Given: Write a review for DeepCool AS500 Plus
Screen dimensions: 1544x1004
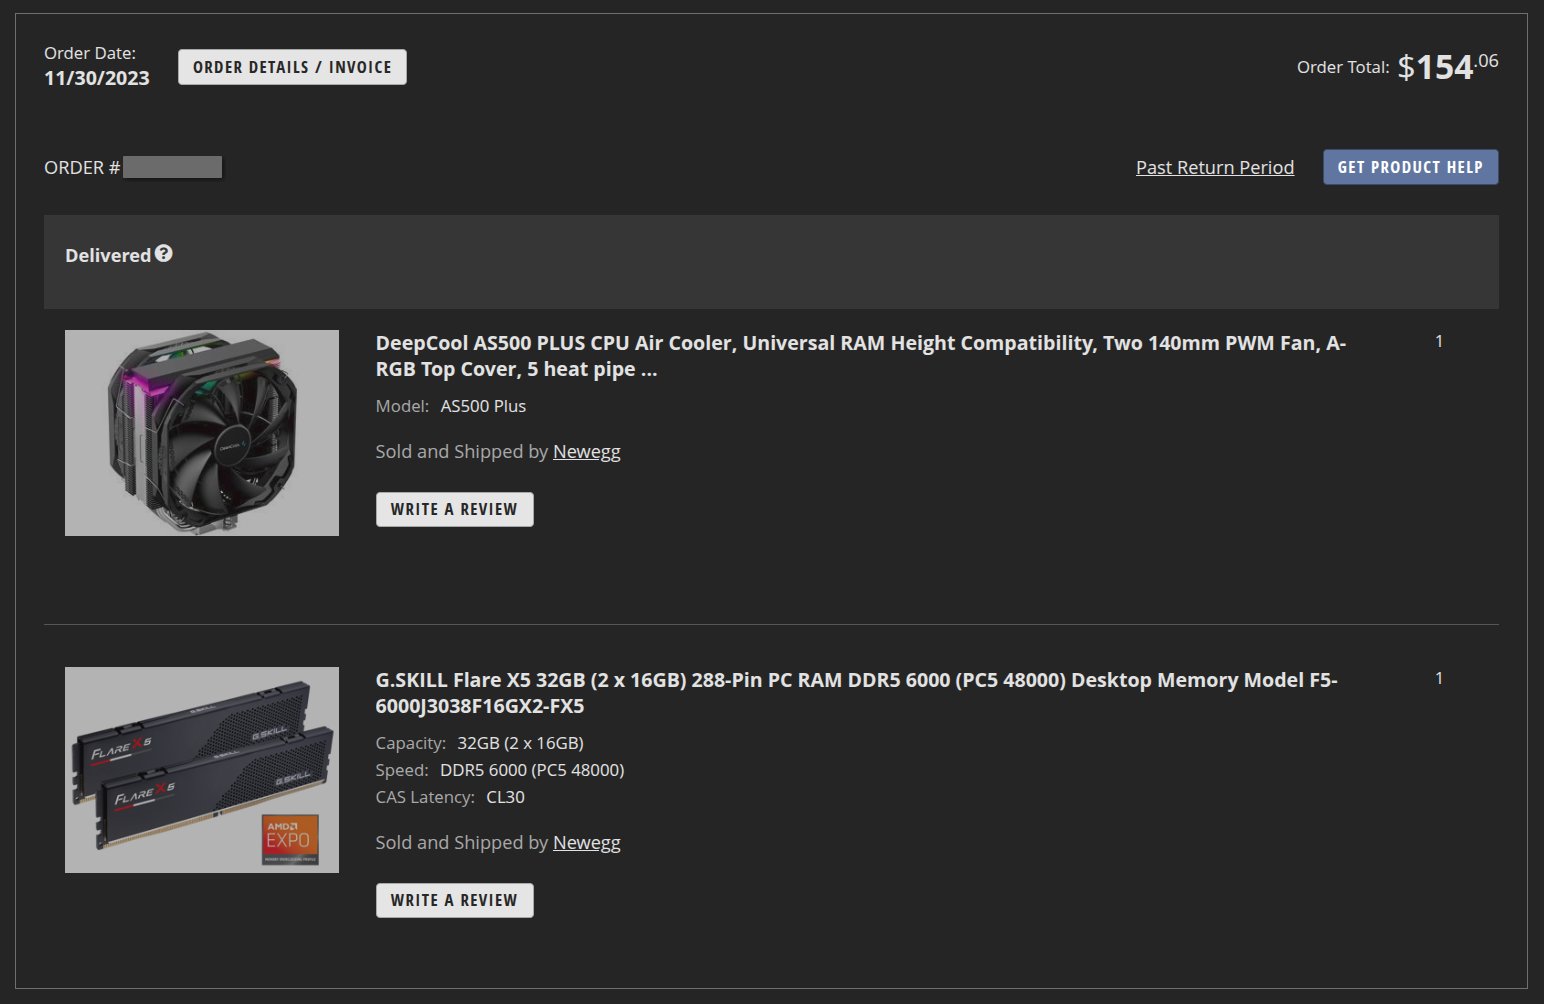Looking at the screenshot, I should tap(454, 509).
